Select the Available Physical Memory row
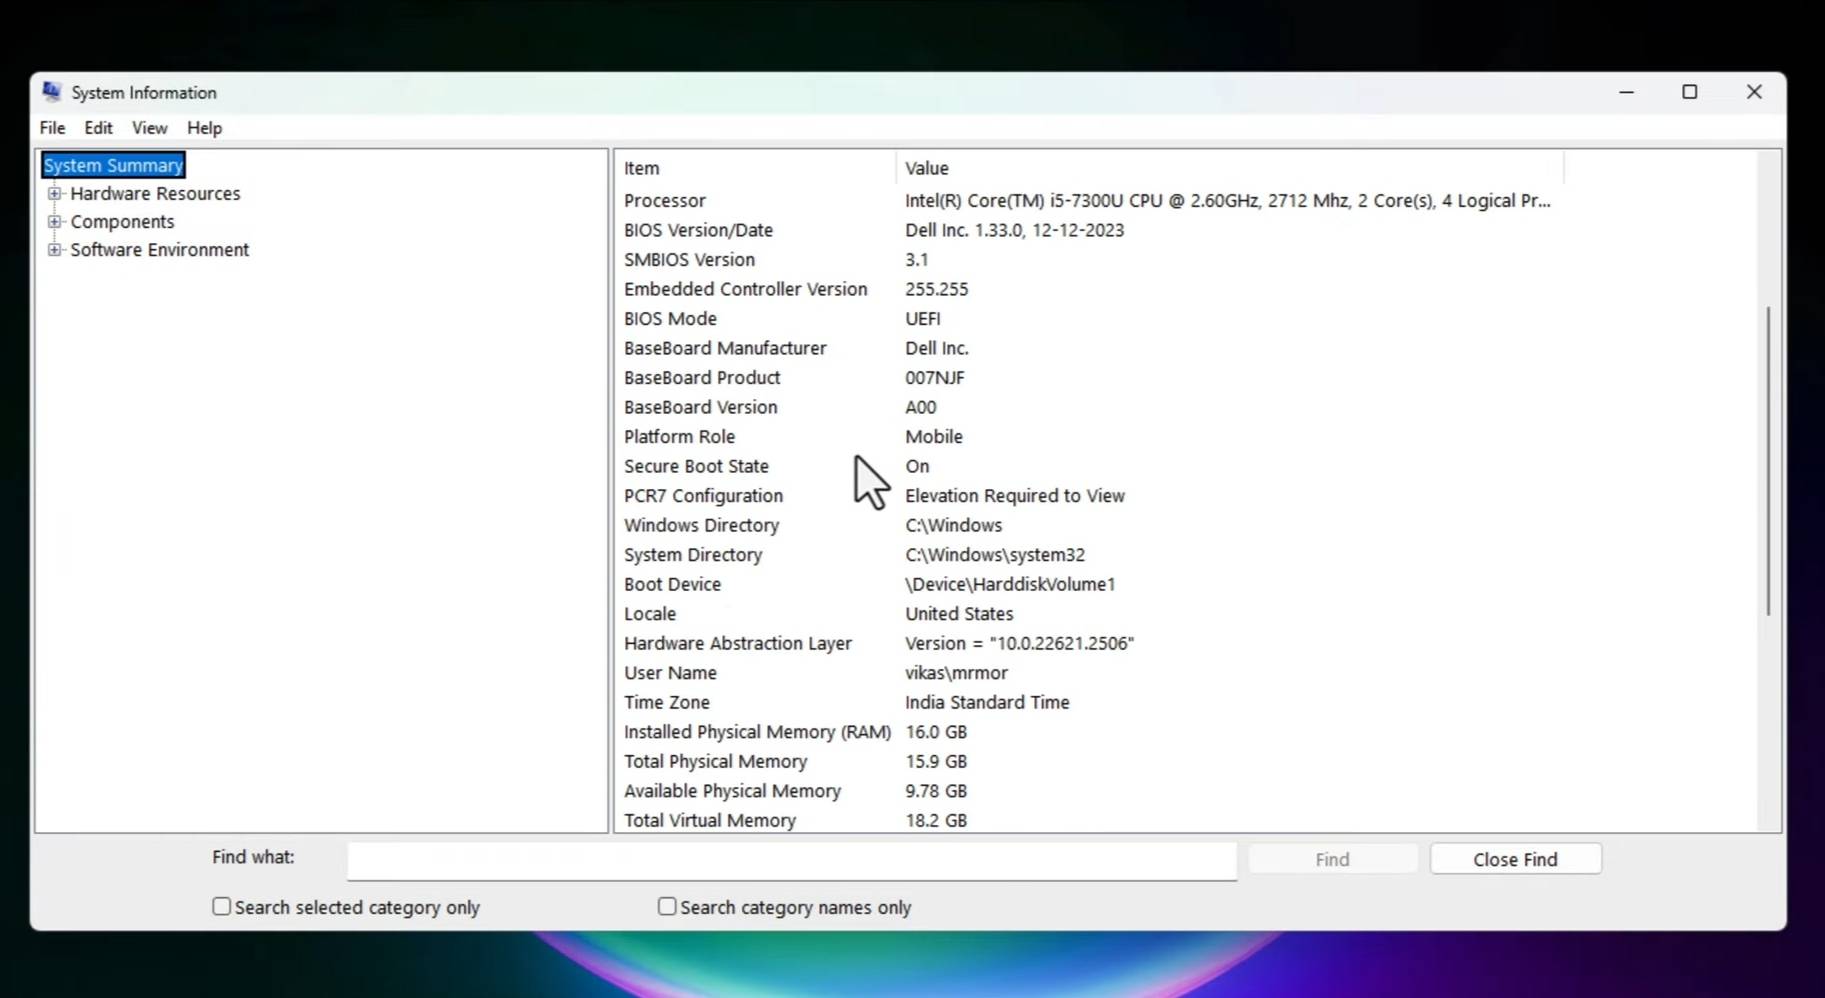 [1088, 791]
